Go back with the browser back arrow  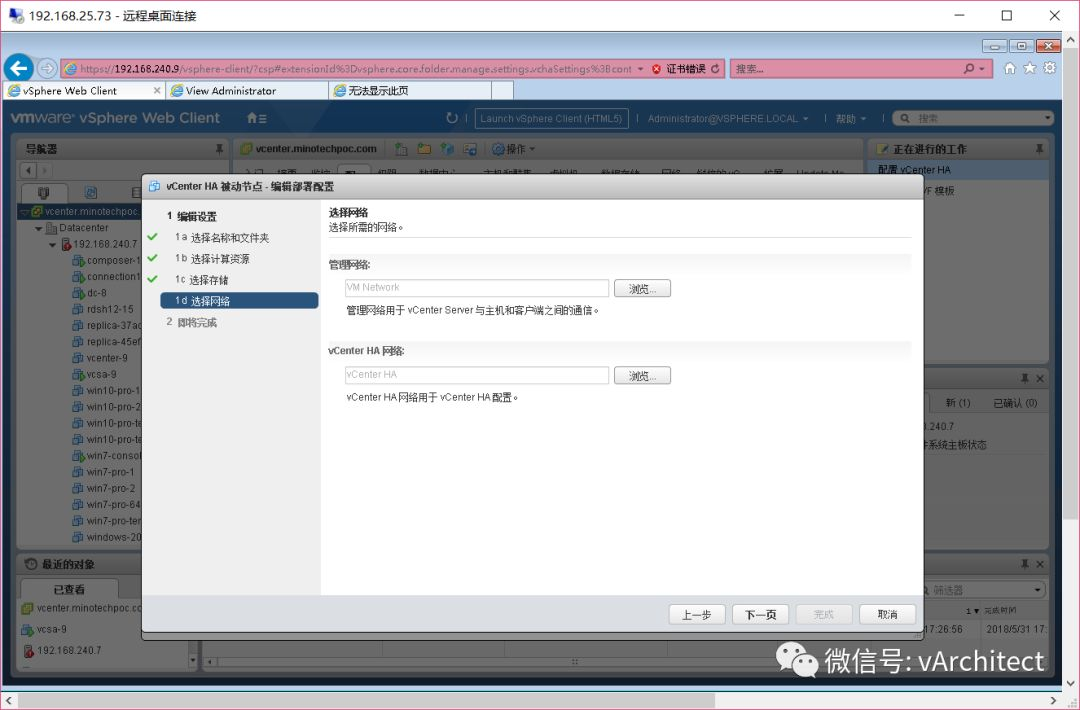click(x=19, y=68)
